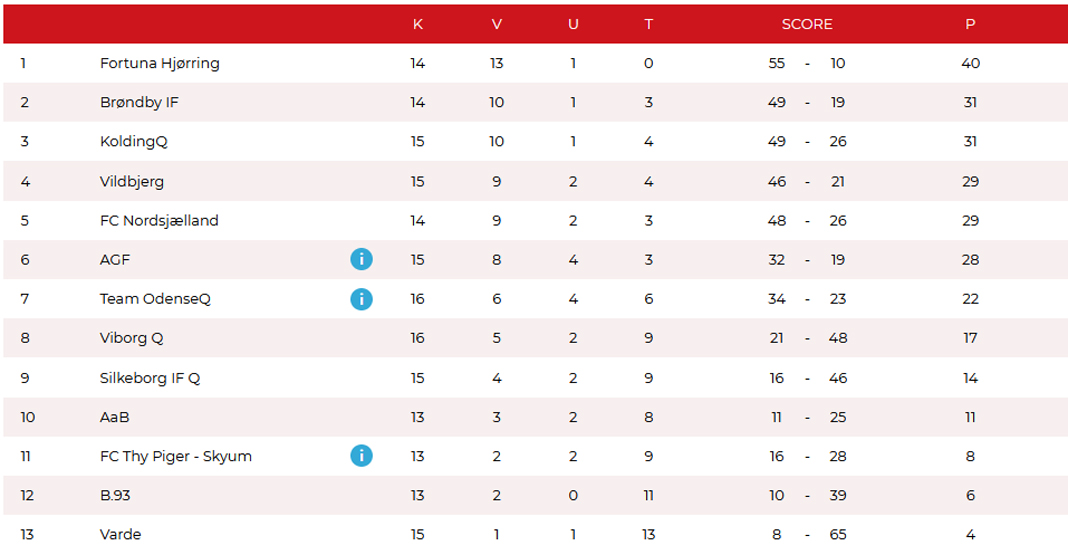Viewport: 1068px width, 555px height.
Task: Open KoldingQ team entry
Action: 134,142
